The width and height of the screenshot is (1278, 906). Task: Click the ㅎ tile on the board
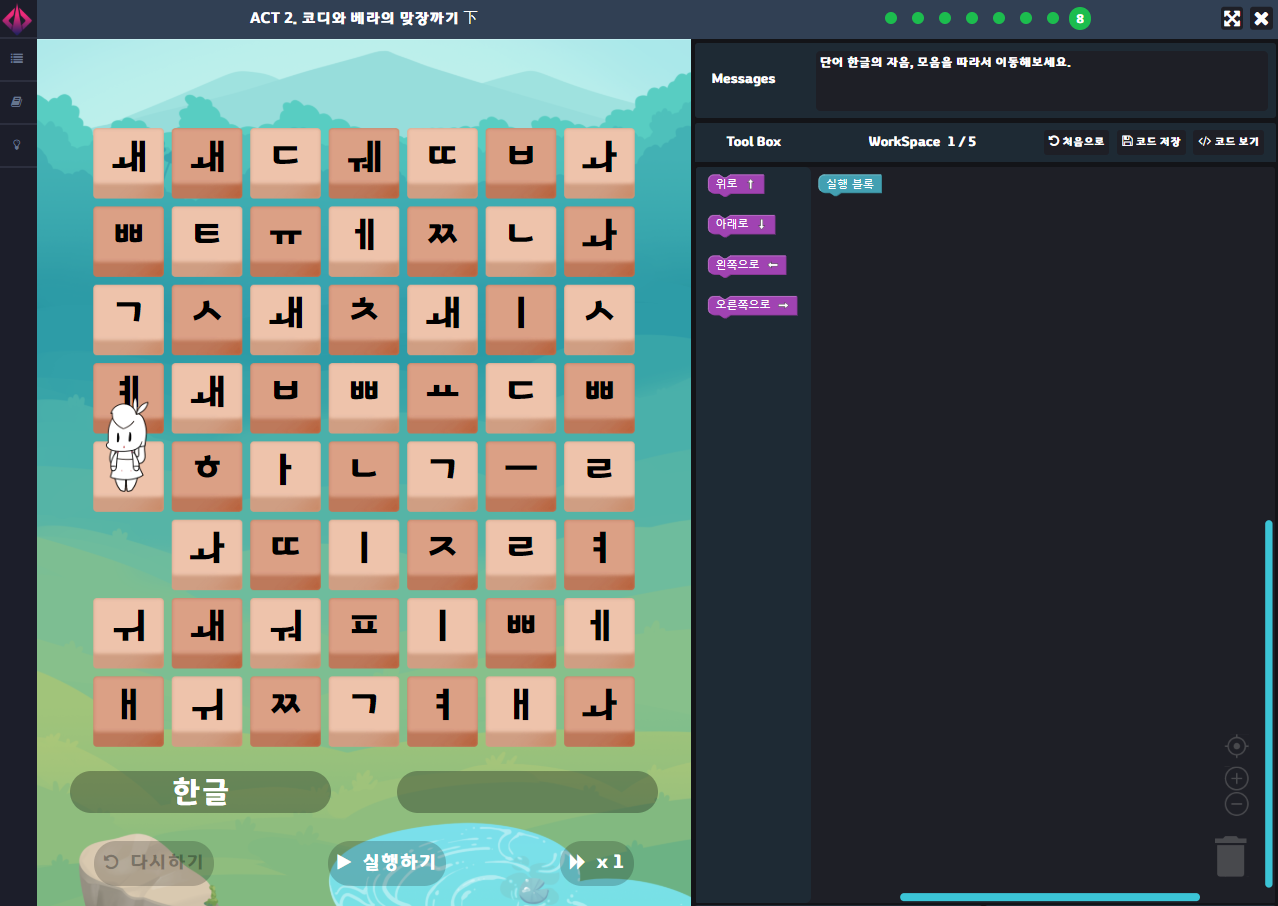(x=207, y=476)
